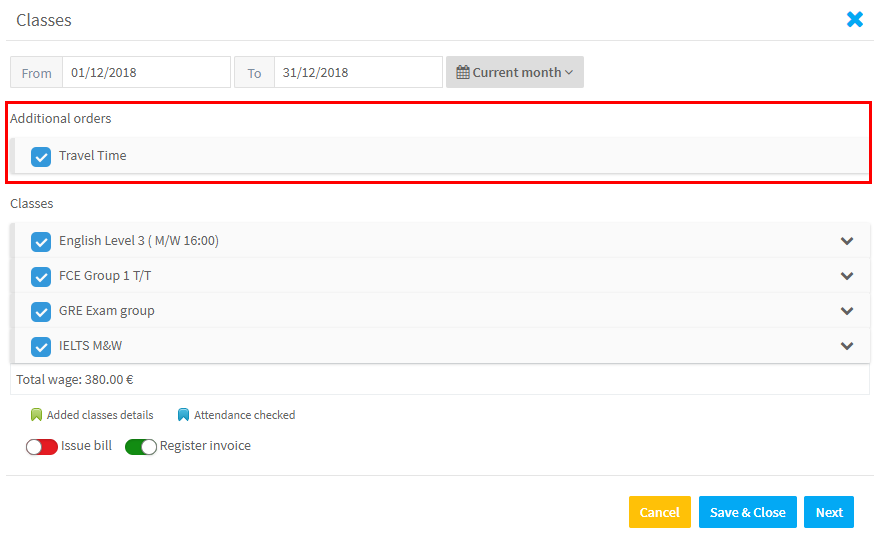Screen dimensions: 884x533
Task: Open the Current month dropdown
Action: pyautogui.click(x=515, y=72)
